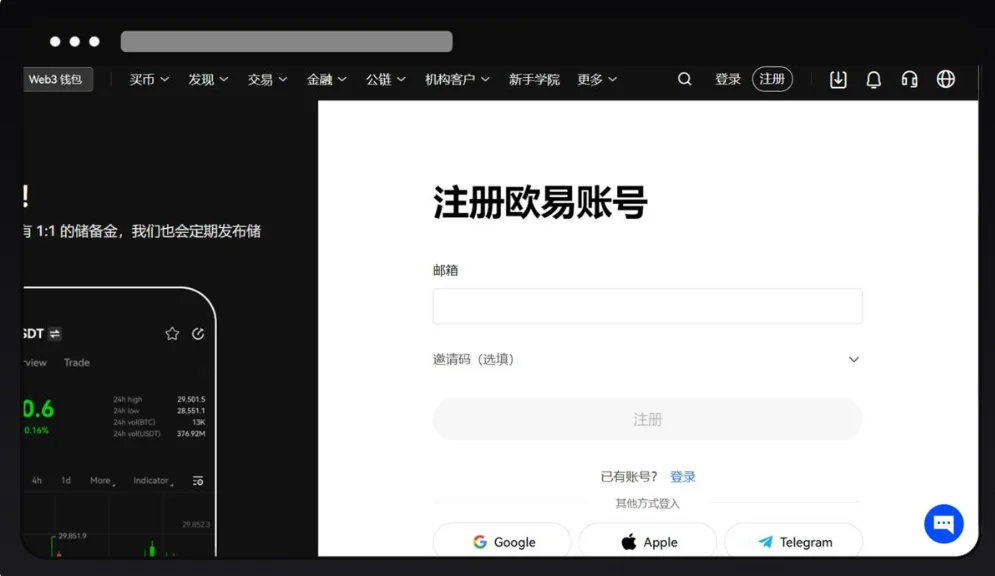Expand the 公链 menu
995x576 pixels.
pos(385,79)
